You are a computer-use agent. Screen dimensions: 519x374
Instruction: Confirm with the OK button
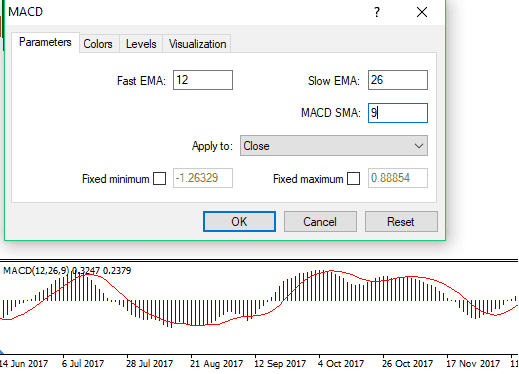(x=239, y=221)
